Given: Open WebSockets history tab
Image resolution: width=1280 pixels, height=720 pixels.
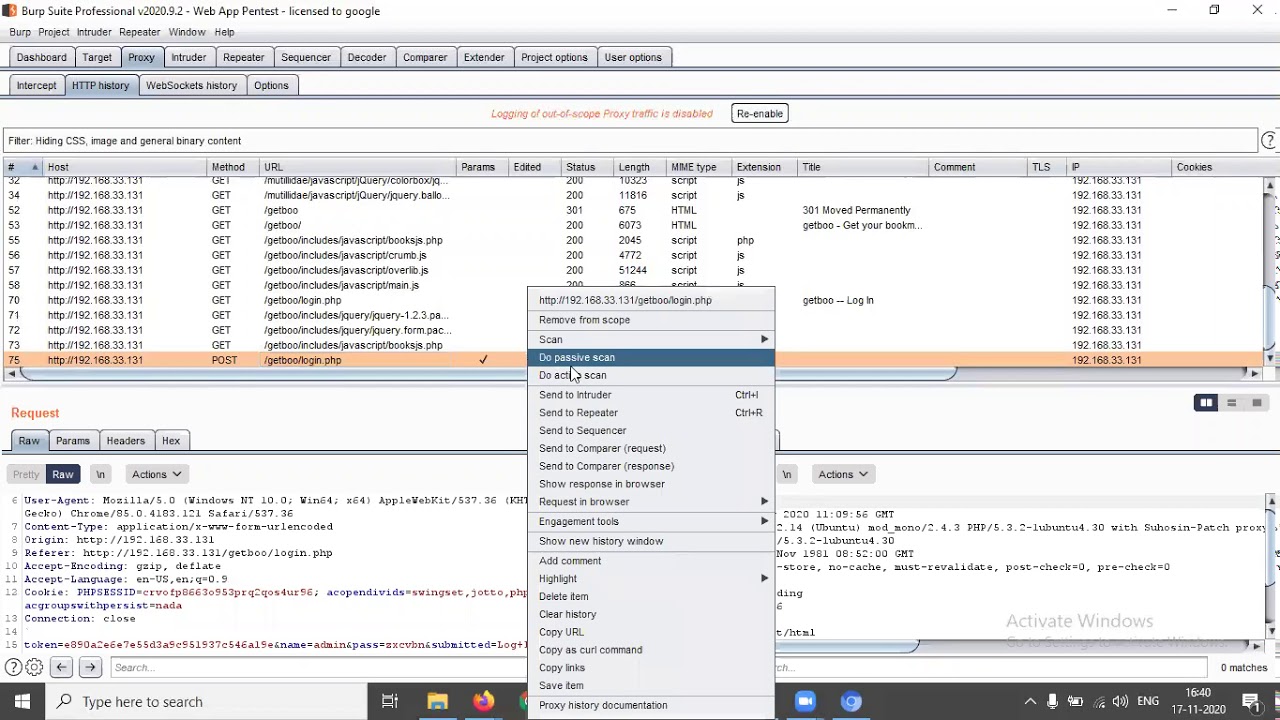Looking at the screenshot, I should pos(191,85).
